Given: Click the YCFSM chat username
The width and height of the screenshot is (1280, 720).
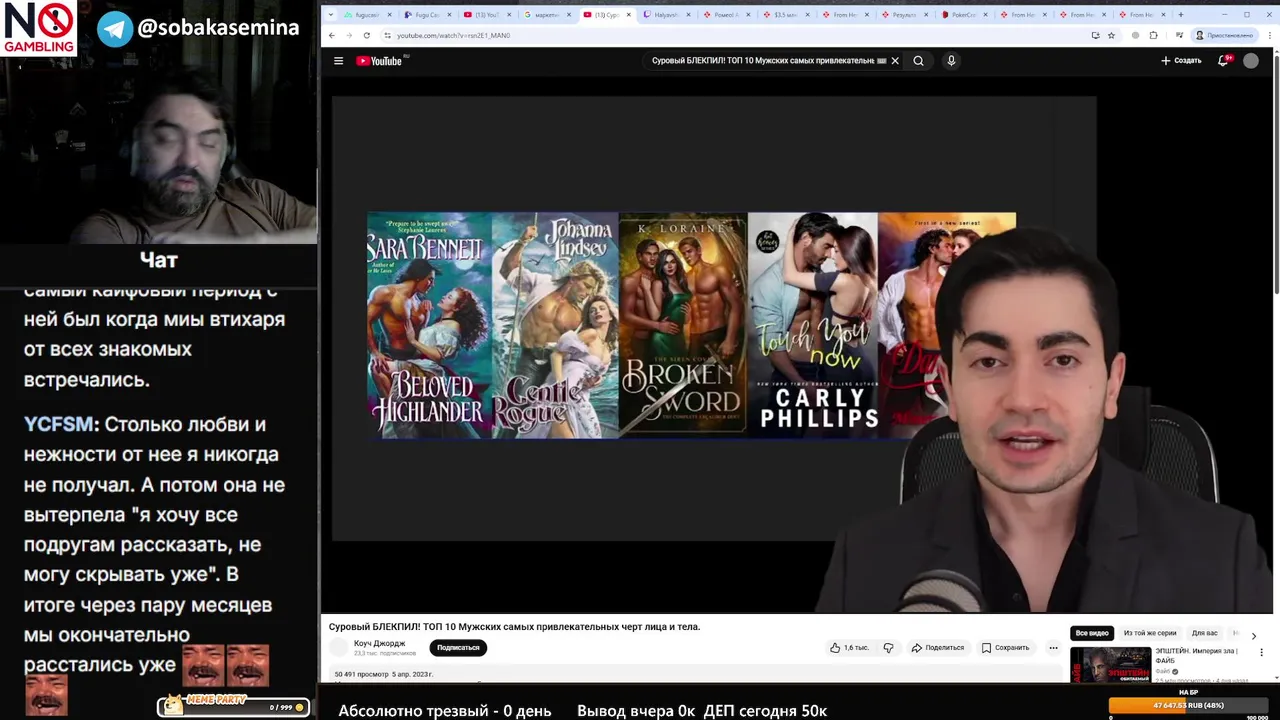Looking at the screenshot, I should coord(59,424).
